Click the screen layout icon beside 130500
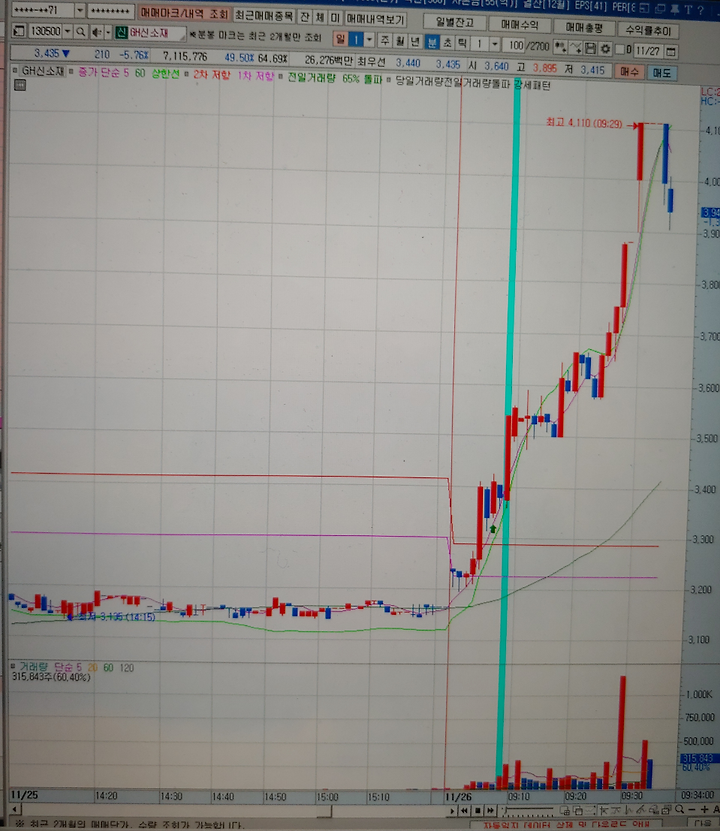This screenshot has height=831, width=720. pyautogui.click(x=19, y=32)
